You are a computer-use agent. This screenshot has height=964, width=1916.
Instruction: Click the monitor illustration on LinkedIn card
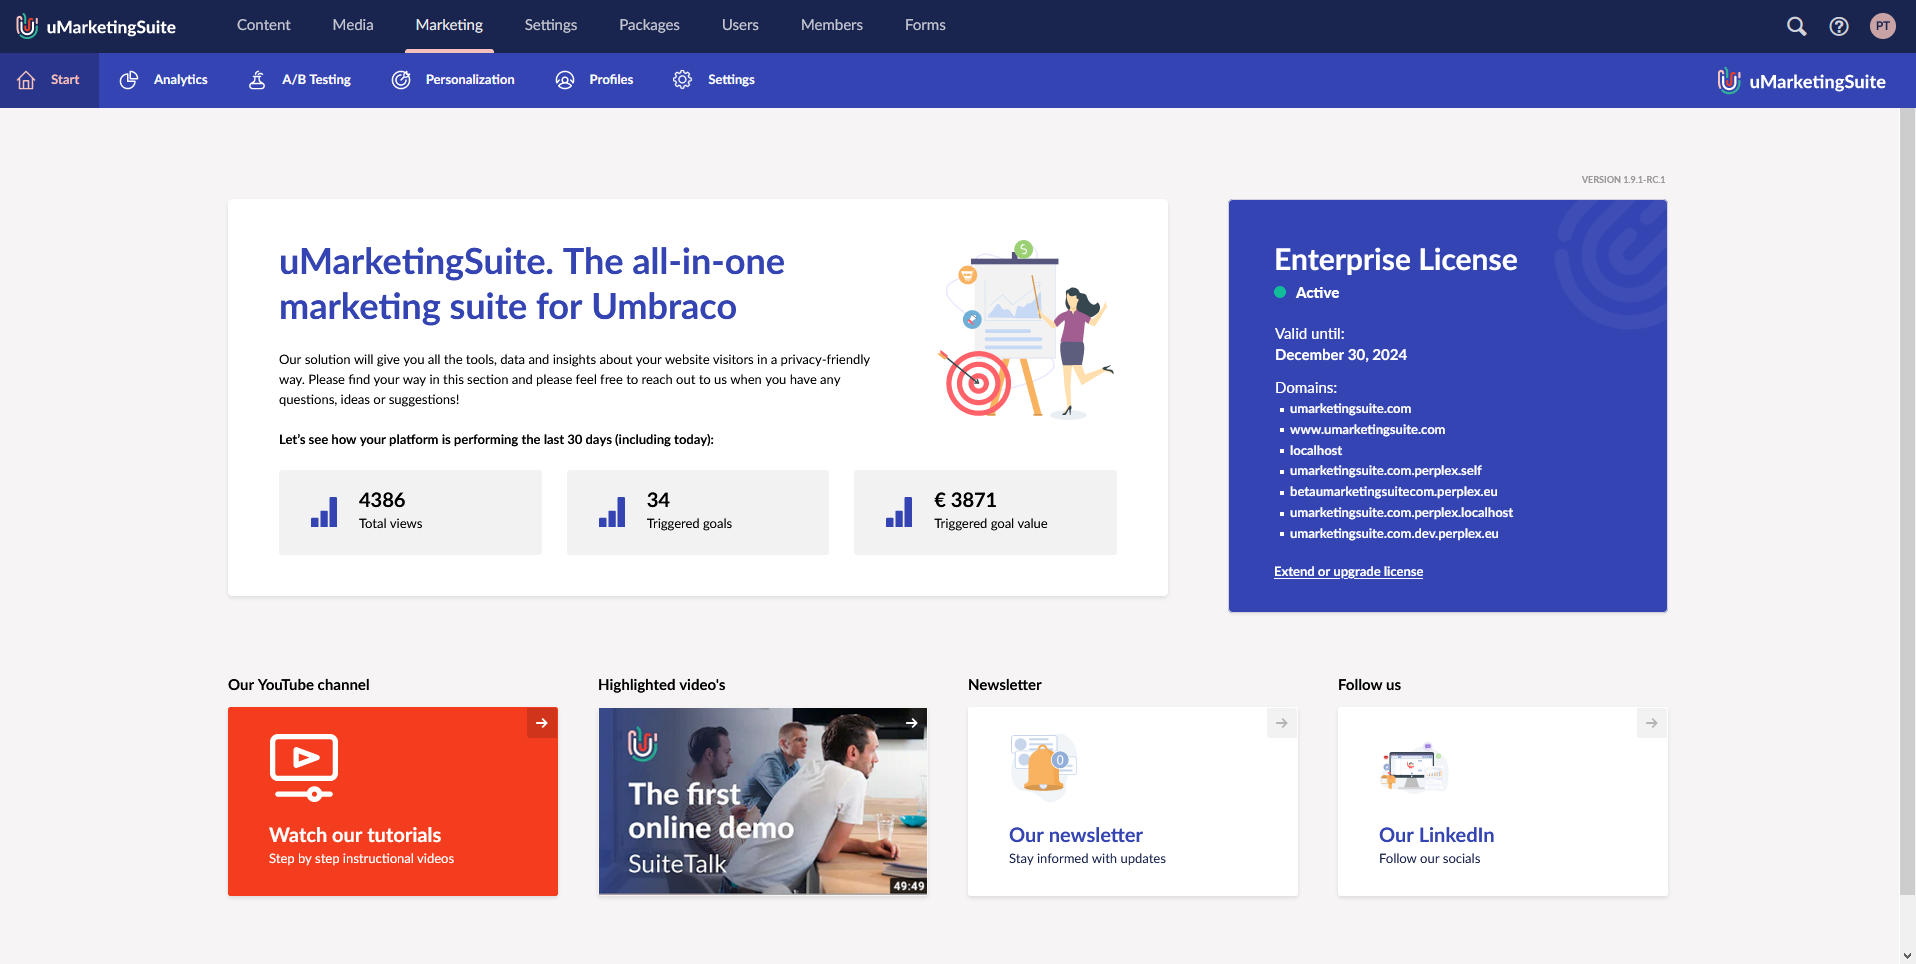tap(1414, 768)
